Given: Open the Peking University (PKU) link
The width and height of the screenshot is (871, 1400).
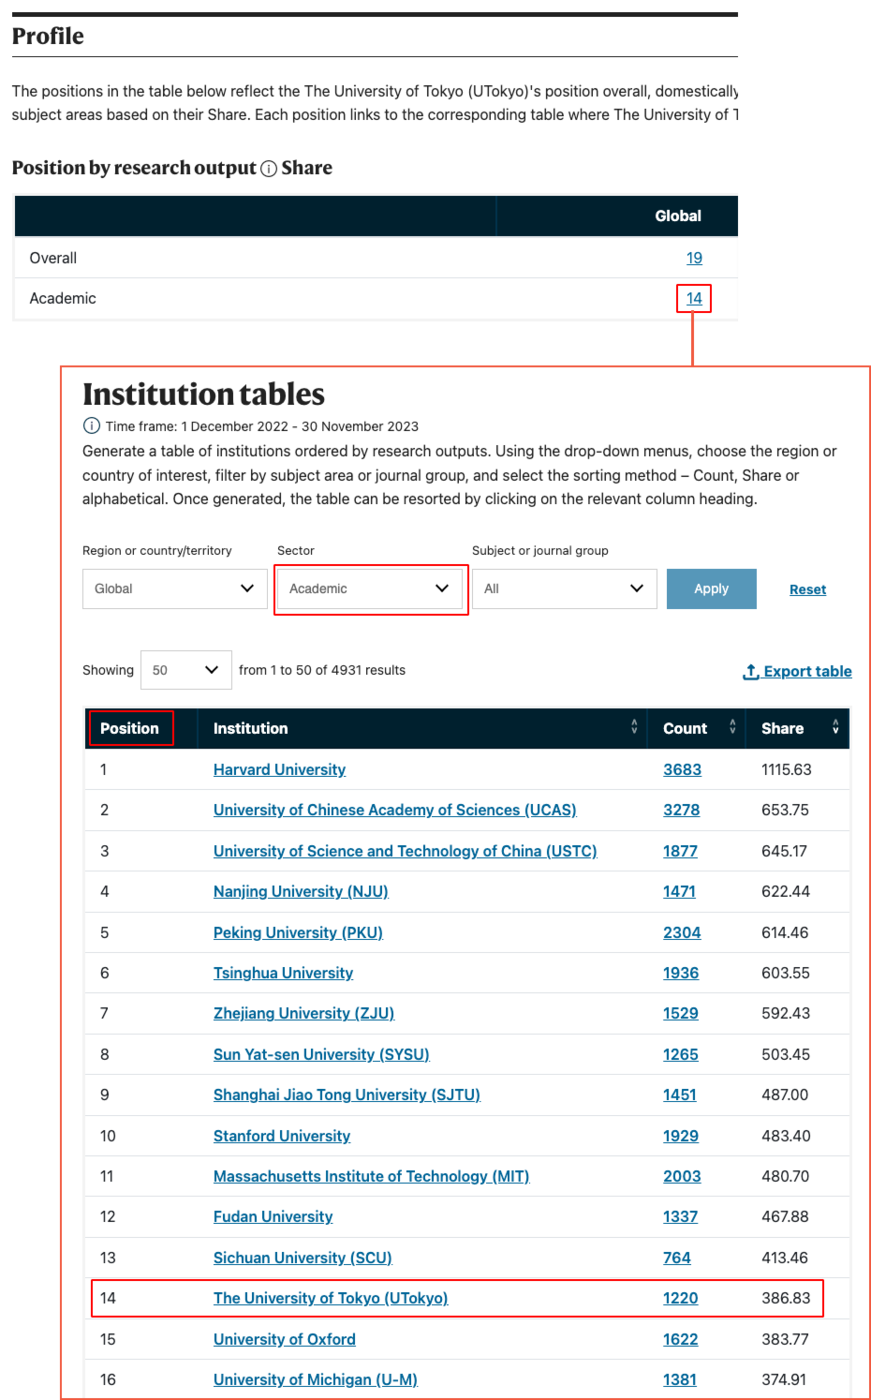Looking at the screenshot, I should coord(298,932).
